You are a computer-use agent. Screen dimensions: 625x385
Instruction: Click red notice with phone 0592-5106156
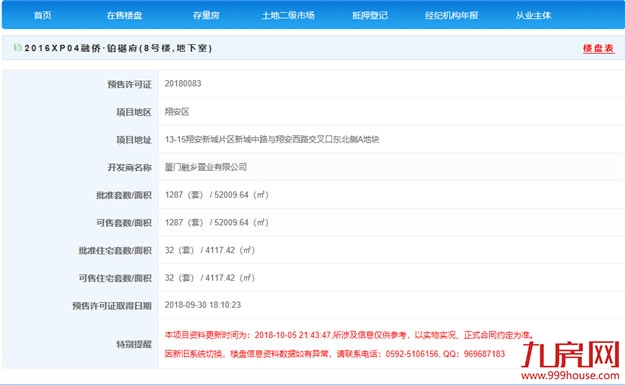335,354
